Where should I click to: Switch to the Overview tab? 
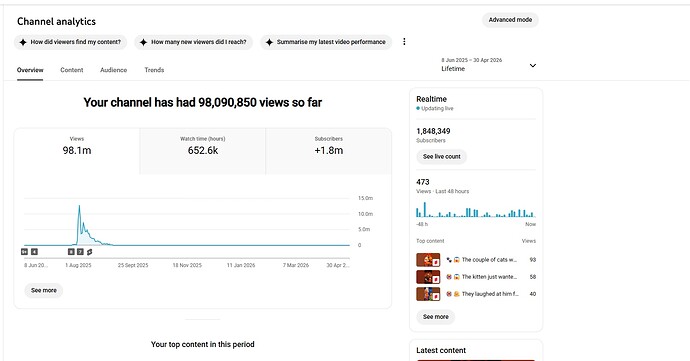click(30, 70)
